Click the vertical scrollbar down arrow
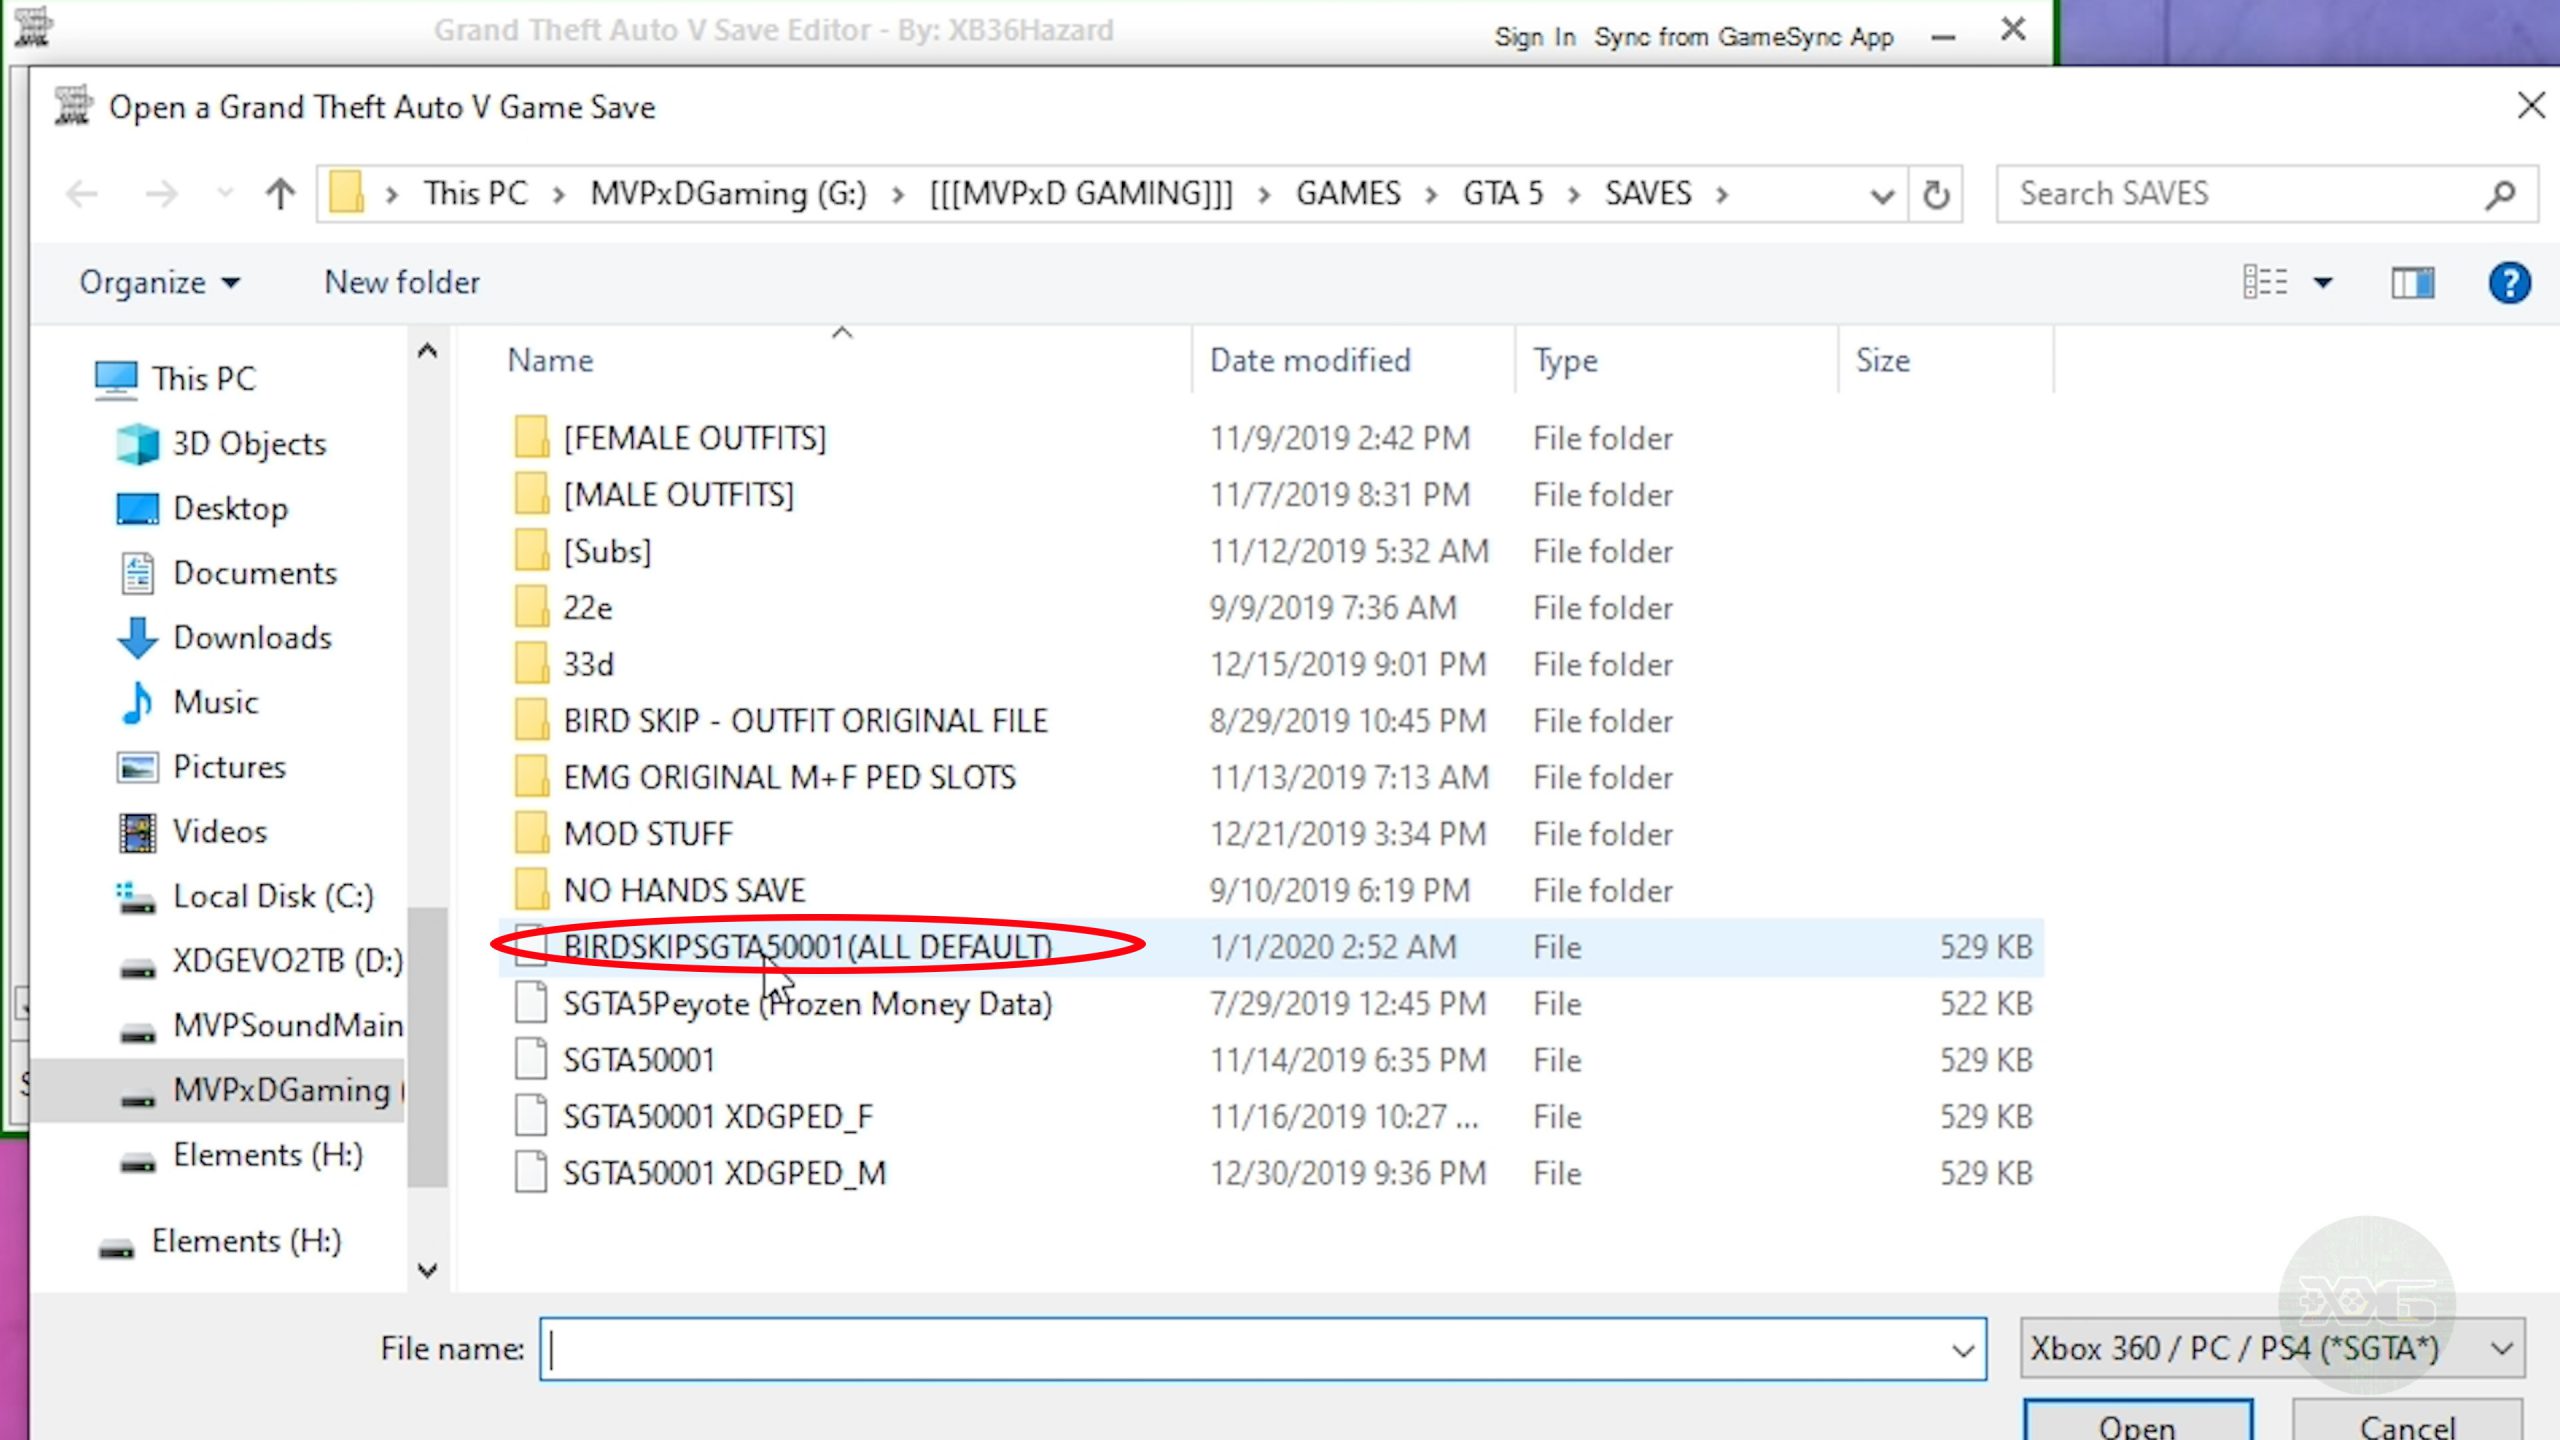2560x1440 pixels. (427, 1271)
